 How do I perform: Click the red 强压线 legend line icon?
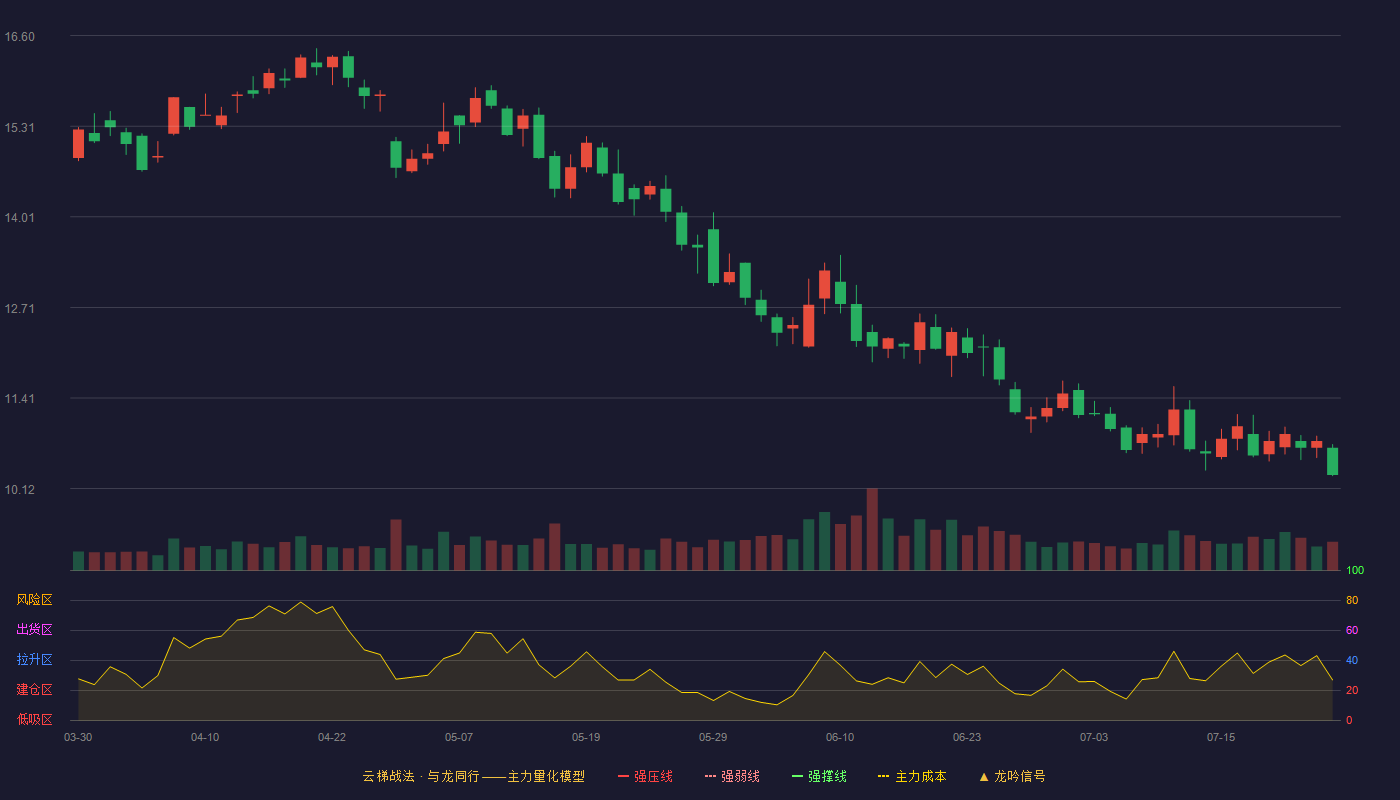623,776
